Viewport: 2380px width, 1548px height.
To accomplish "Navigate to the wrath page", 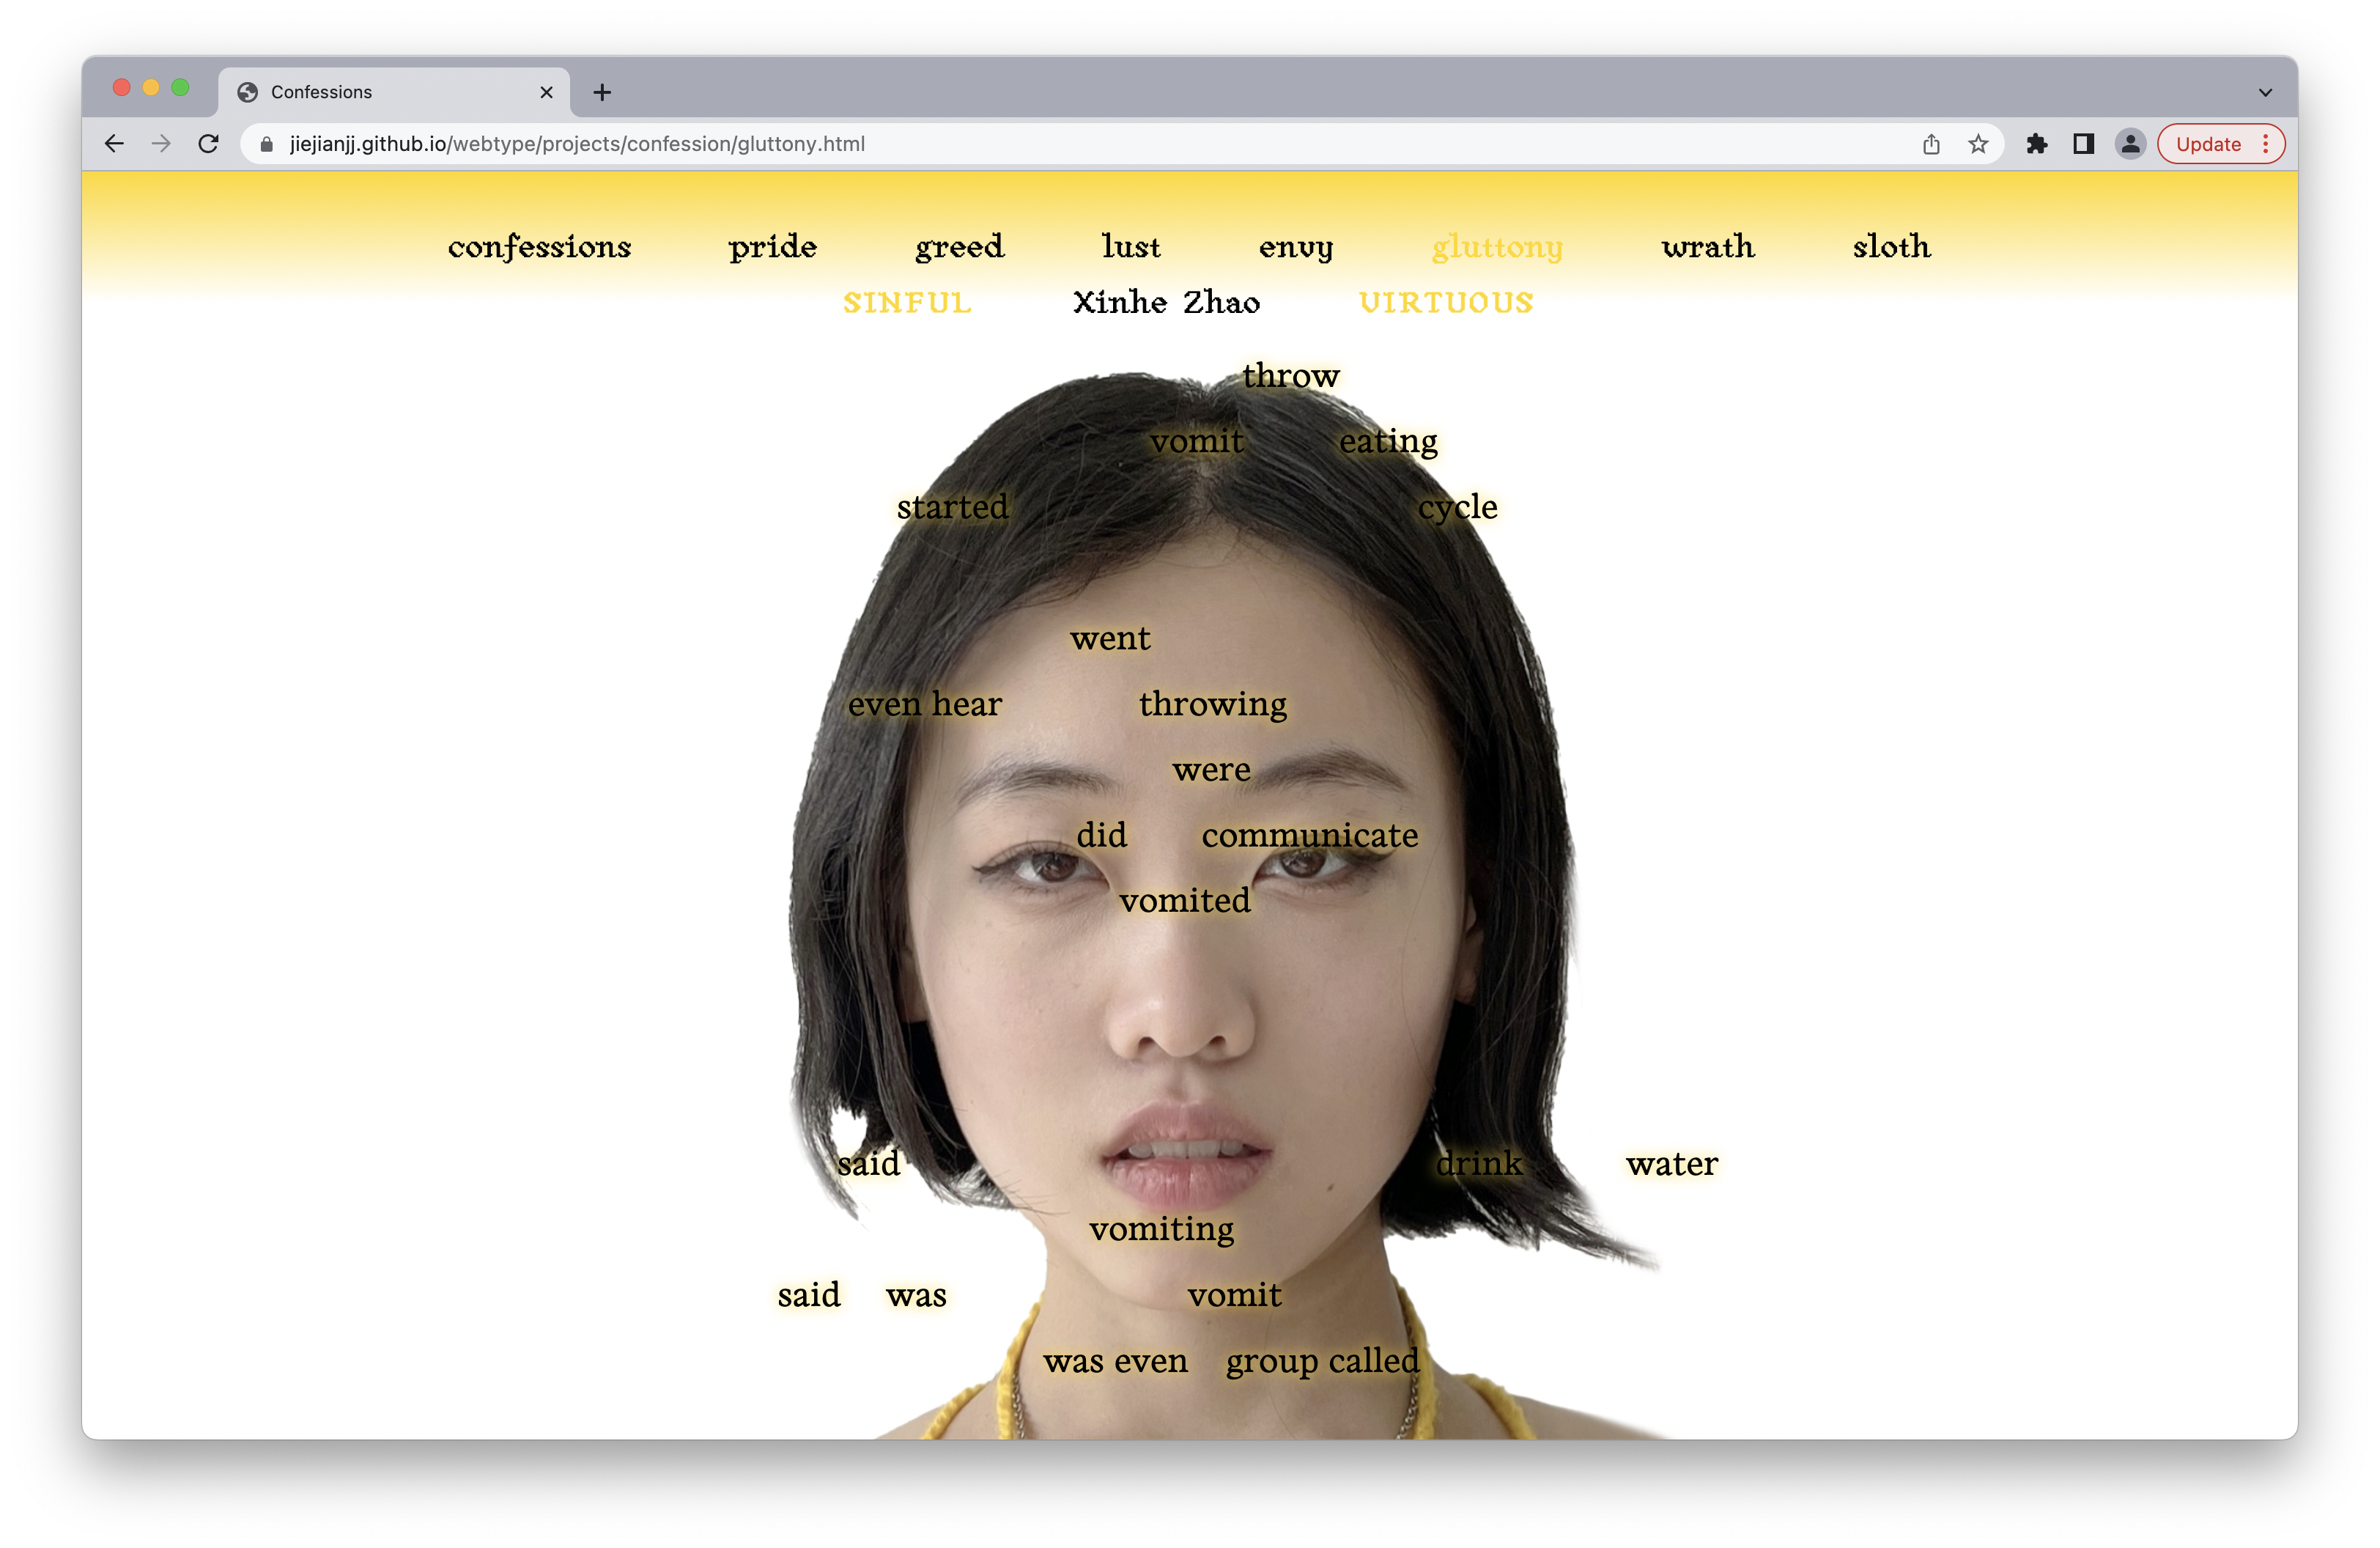I will (1708, 246).
